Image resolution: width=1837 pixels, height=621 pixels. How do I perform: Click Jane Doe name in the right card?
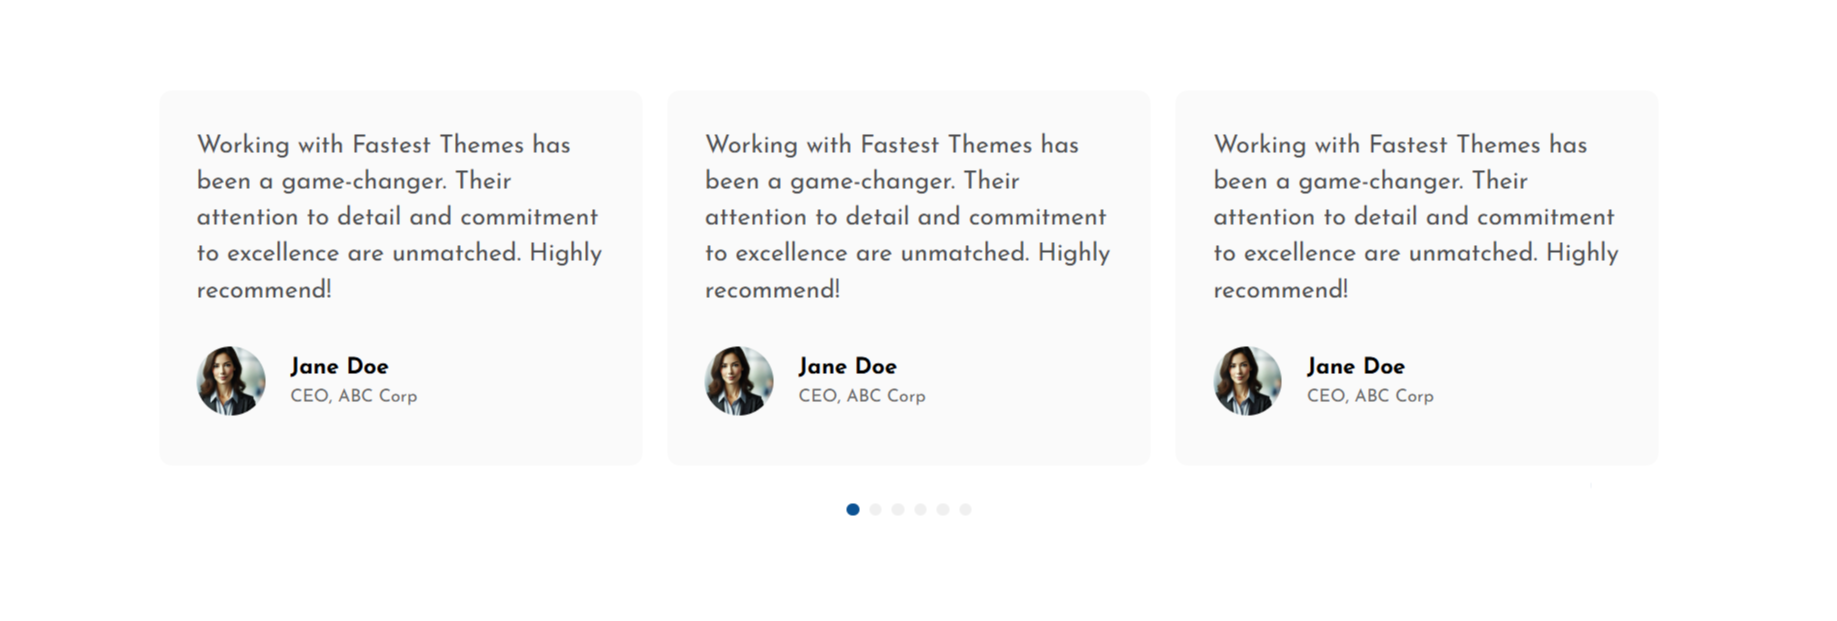pyautogui.click(x=1356, y=367)
